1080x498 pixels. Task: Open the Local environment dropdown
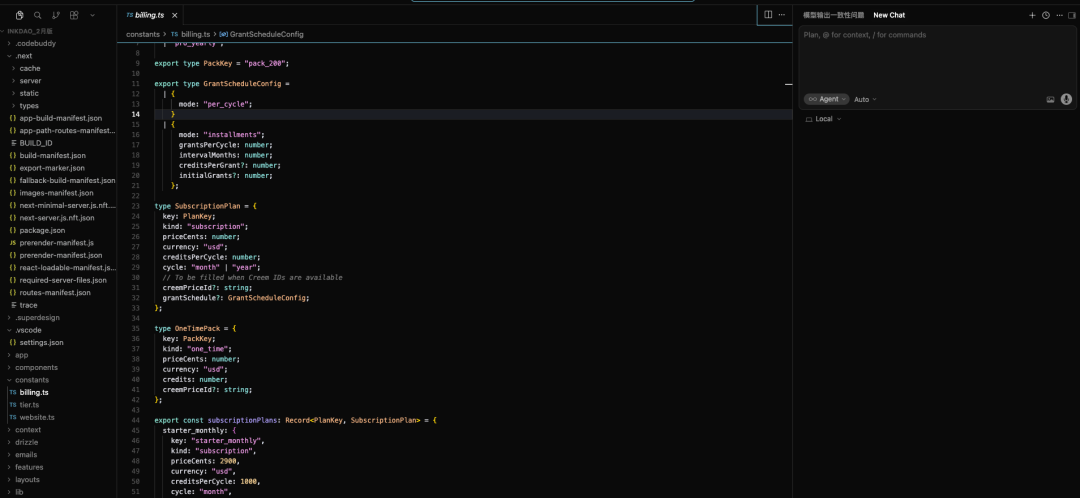[x=824, y=119]
